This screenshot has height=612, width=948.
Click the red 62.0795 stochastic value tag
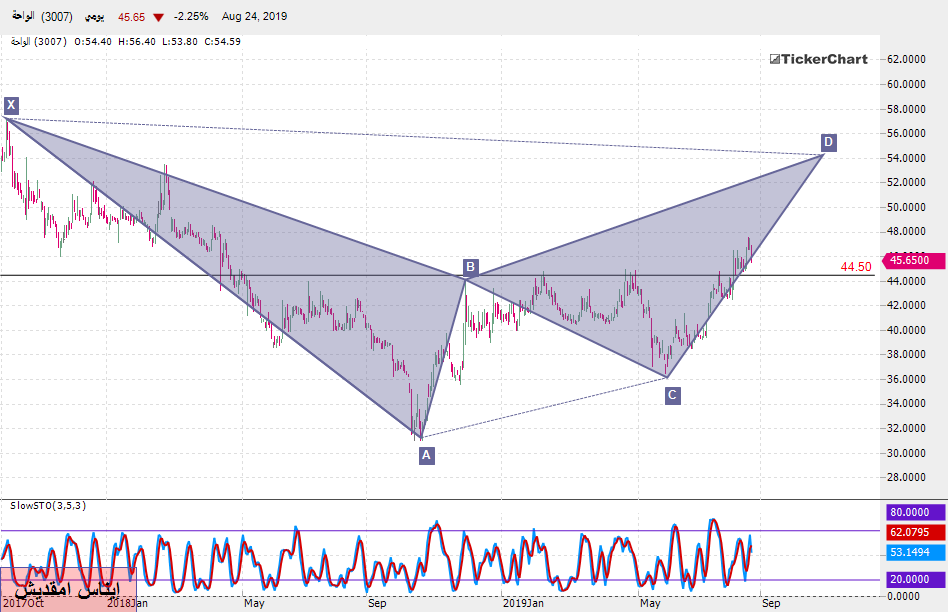click(x=915, y=533)
